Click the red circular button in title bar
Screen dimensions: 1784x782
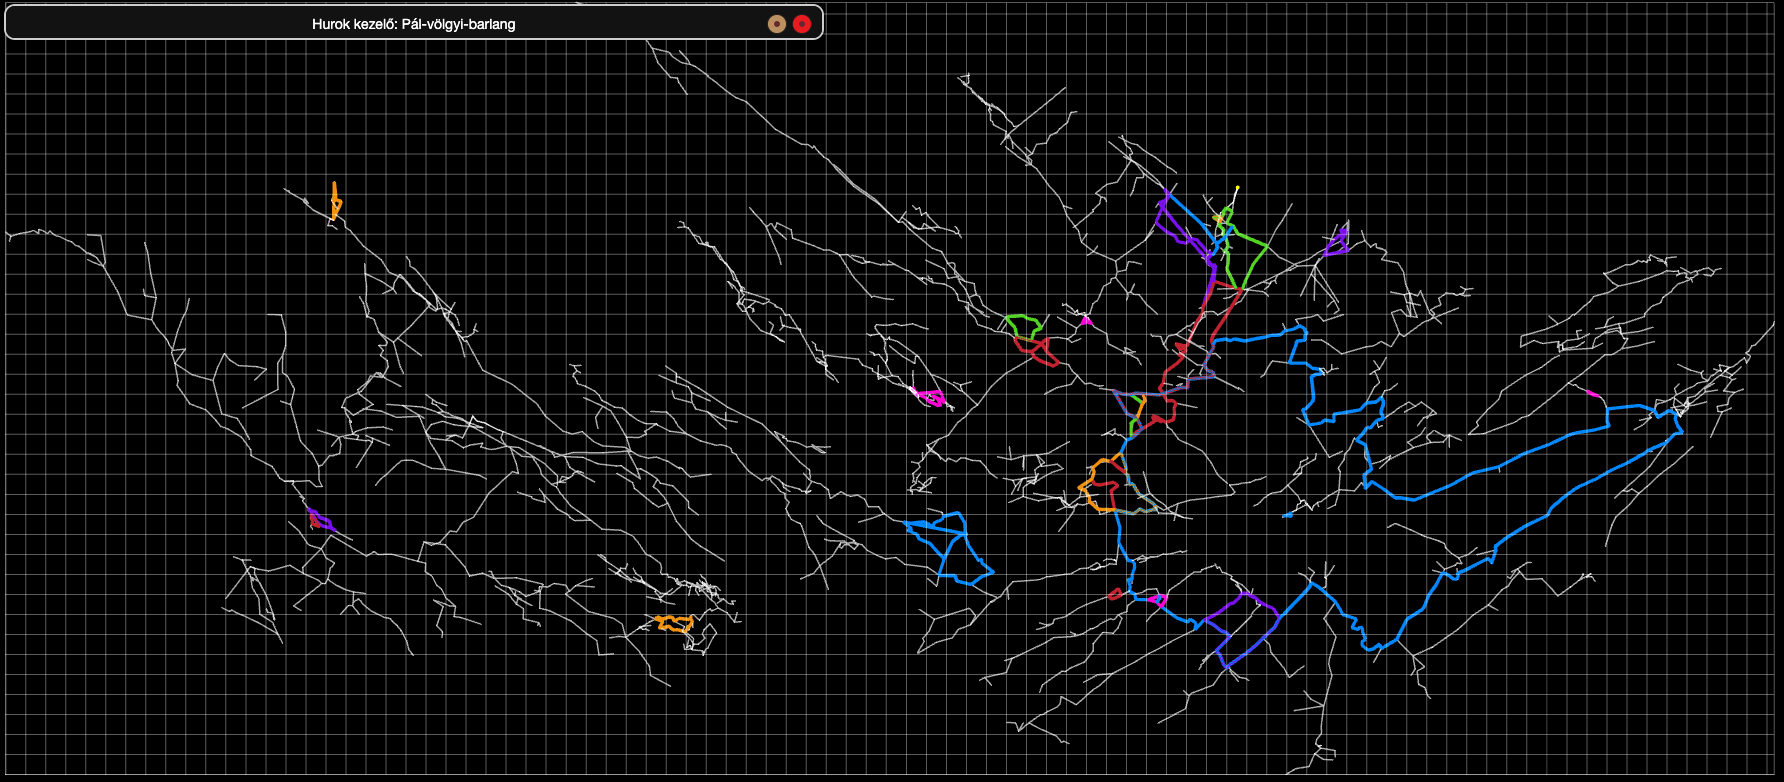[x=801, y=24]
